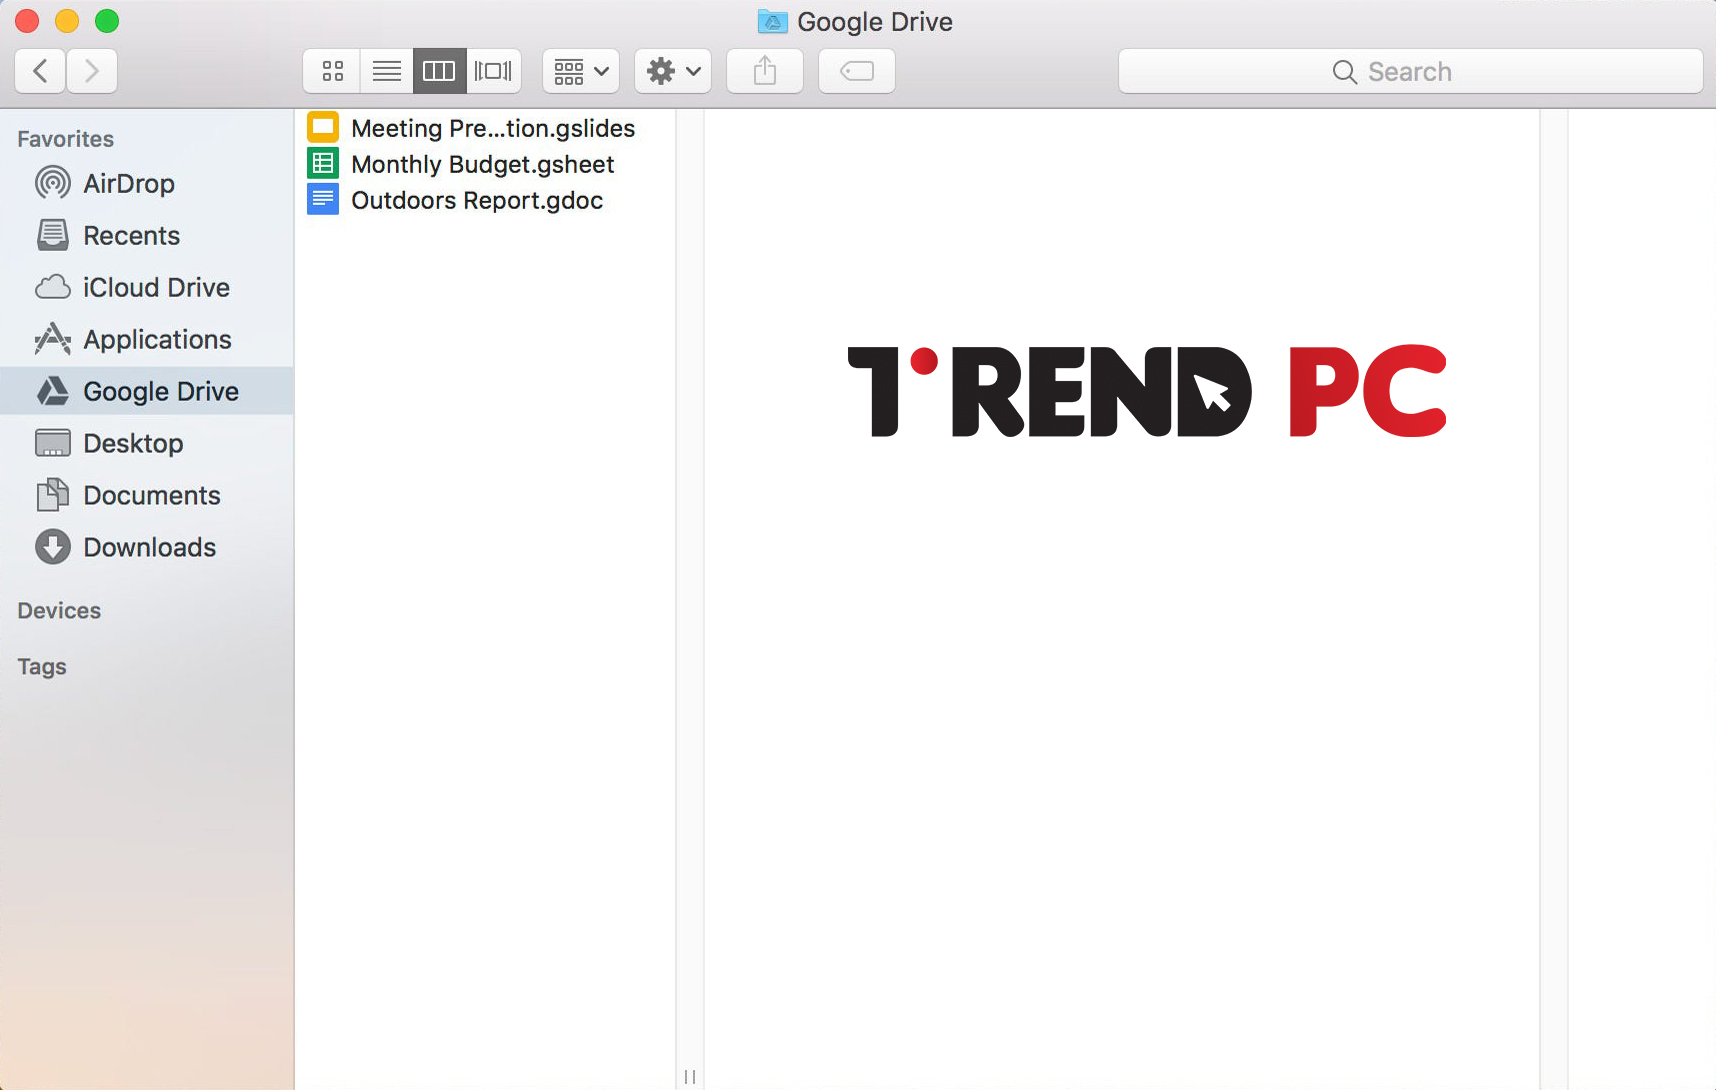Go back with the left arrow button
Viewport: 1716px width, 1090px height.
(x=41, y=71)
